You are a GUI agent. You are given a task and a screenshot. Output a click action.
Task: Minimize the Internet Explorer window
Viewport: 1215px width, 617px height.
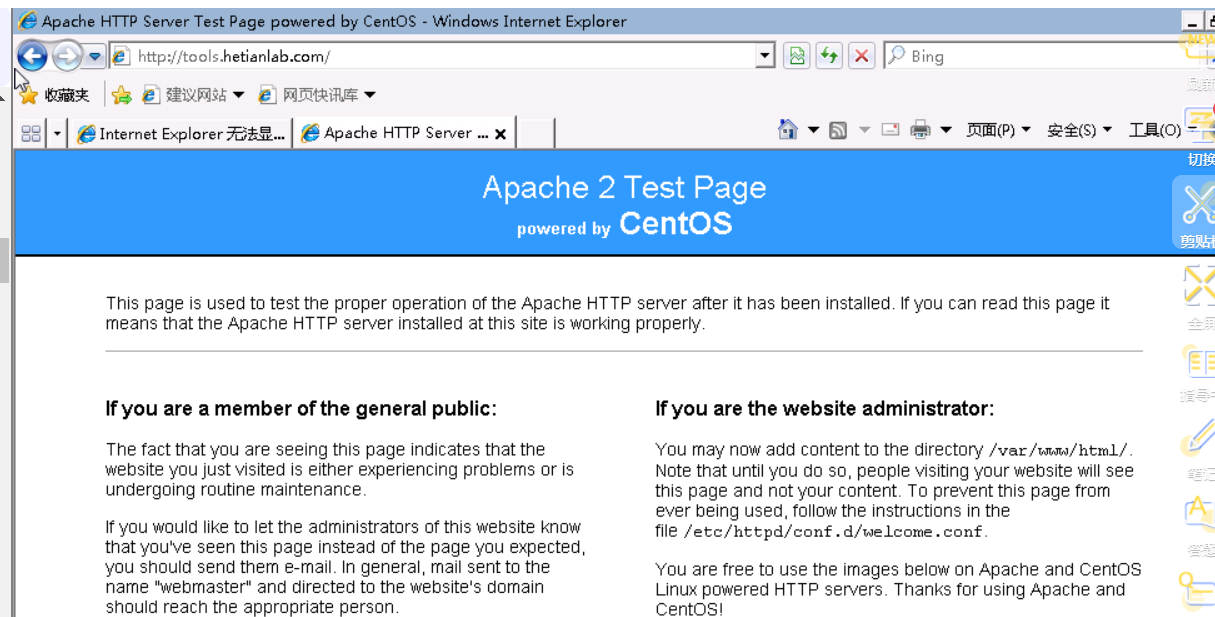point(1192,21)
